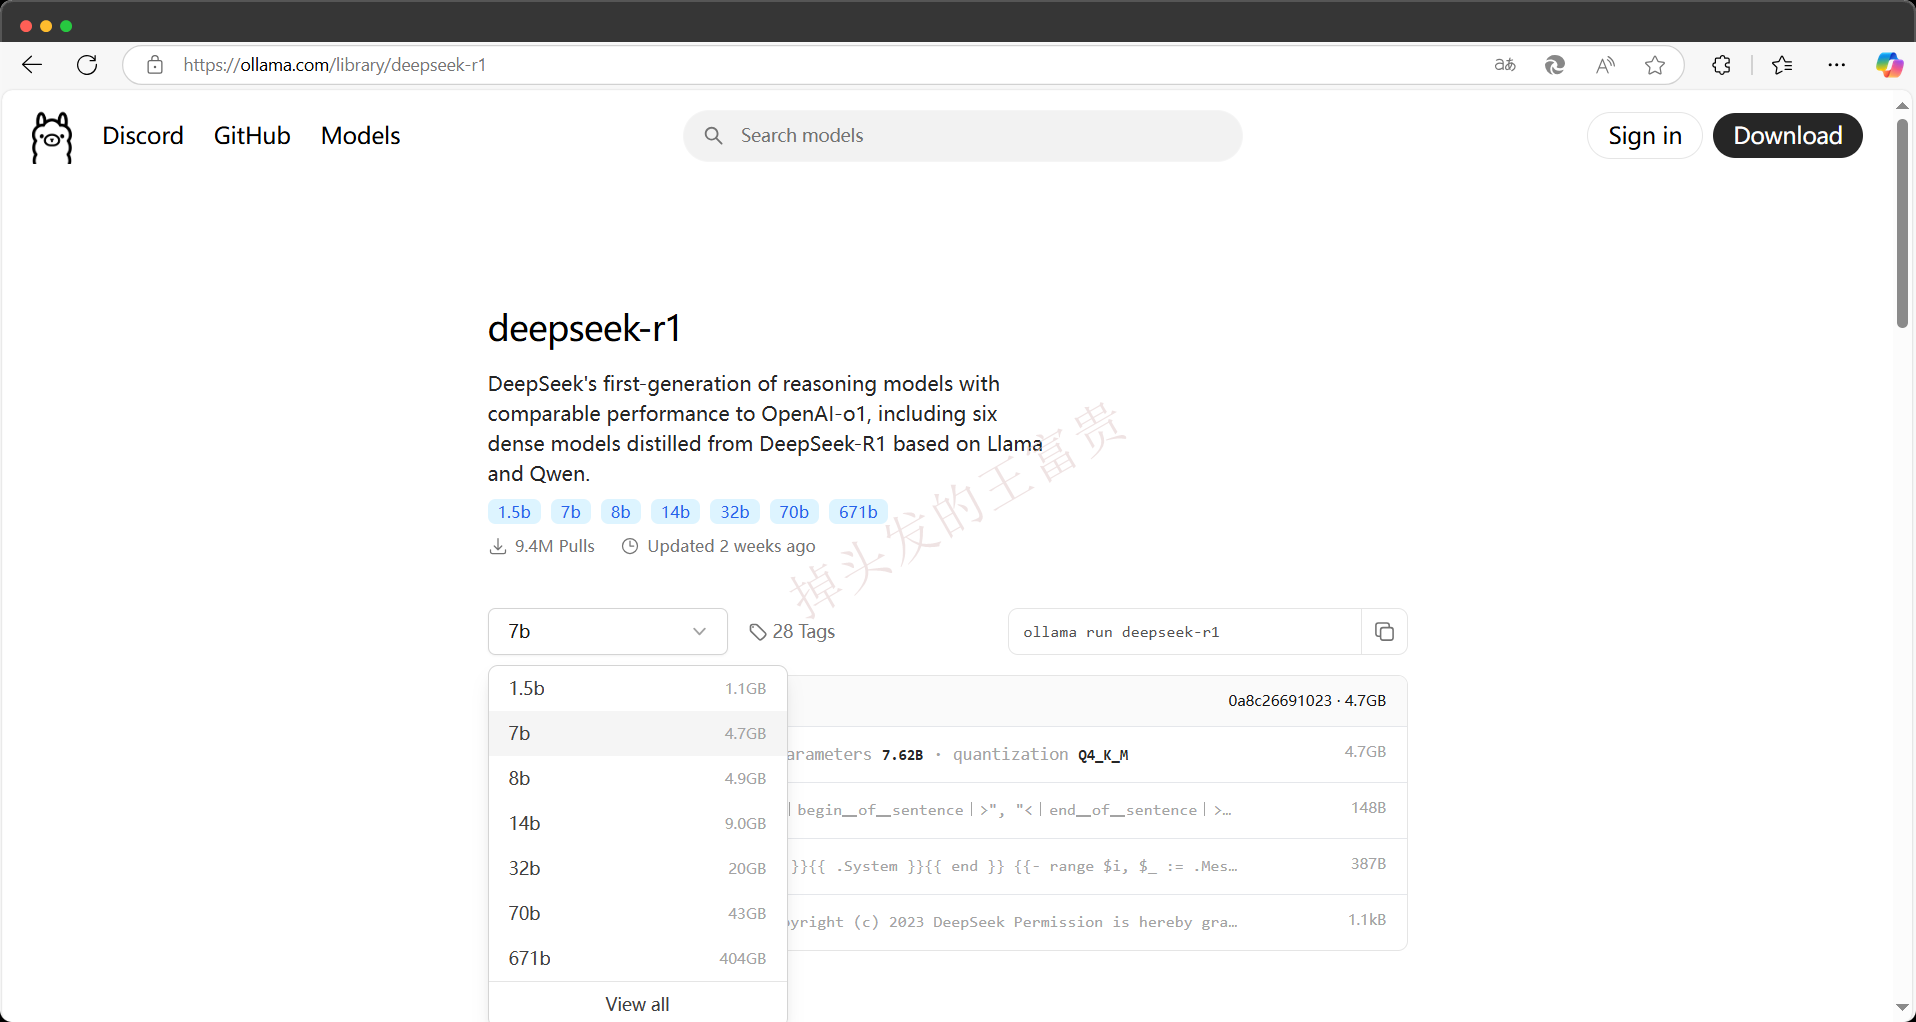Click the 7b blue tag chip
This screenshot has width=1916, height=1022.
point(571,512)
